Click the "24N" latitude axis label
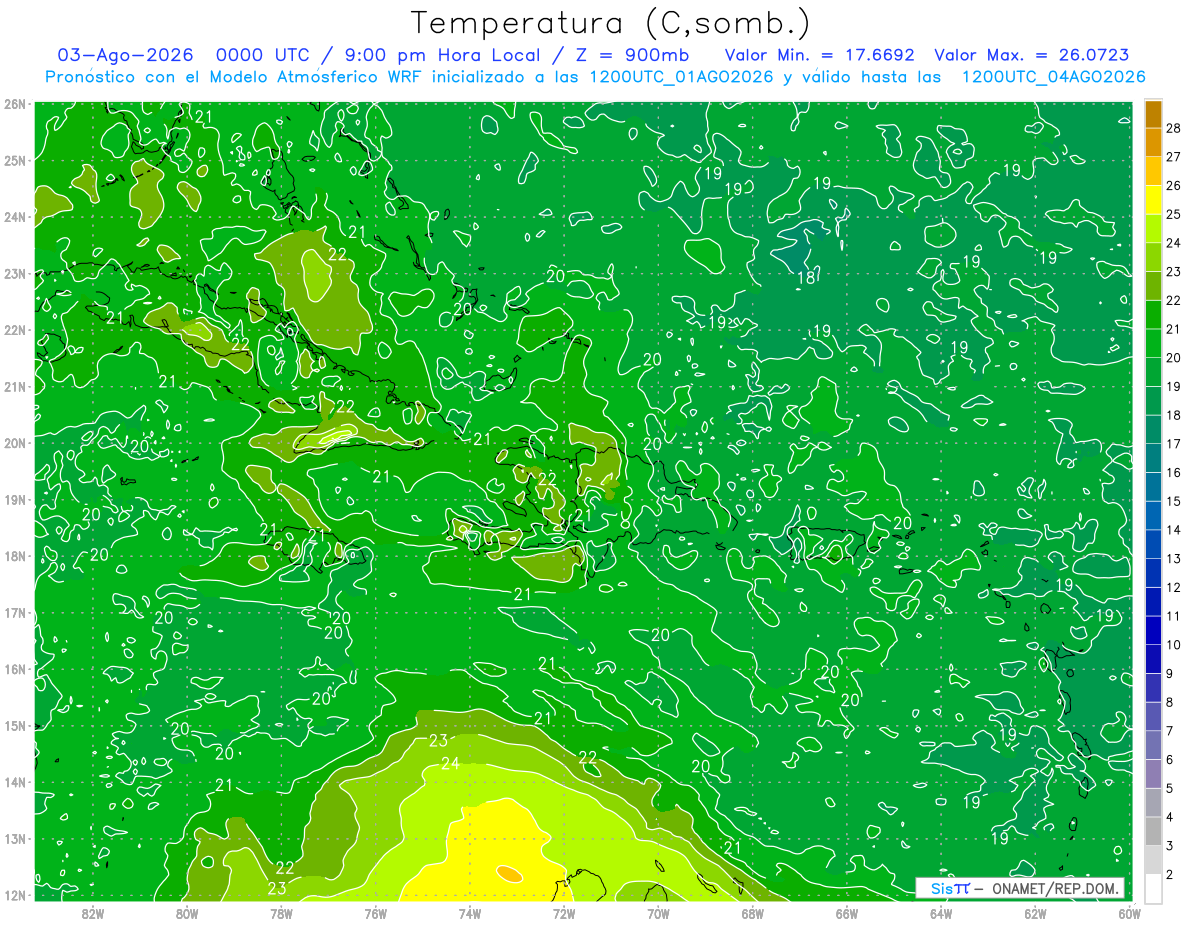 click(x=15, y=217)
